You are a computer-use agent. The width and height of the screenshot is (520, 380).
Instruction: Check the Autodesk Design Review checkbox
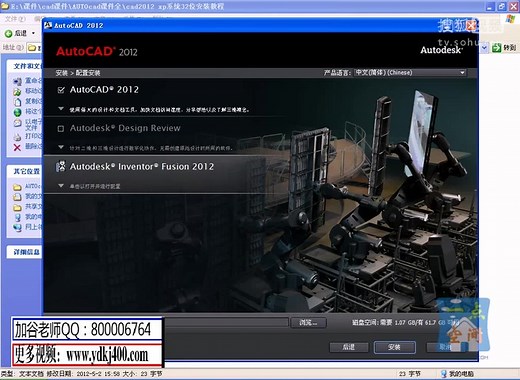pyautogui.click(x=61, y=129)
